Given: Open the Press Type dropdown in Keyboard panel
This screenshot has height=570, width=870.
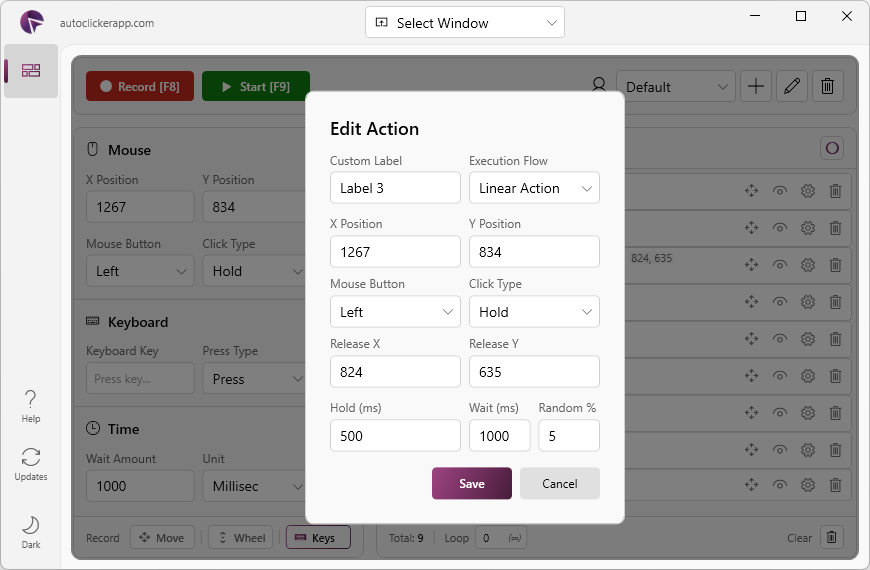Looking at the screenshot, I should pos(254,379).
